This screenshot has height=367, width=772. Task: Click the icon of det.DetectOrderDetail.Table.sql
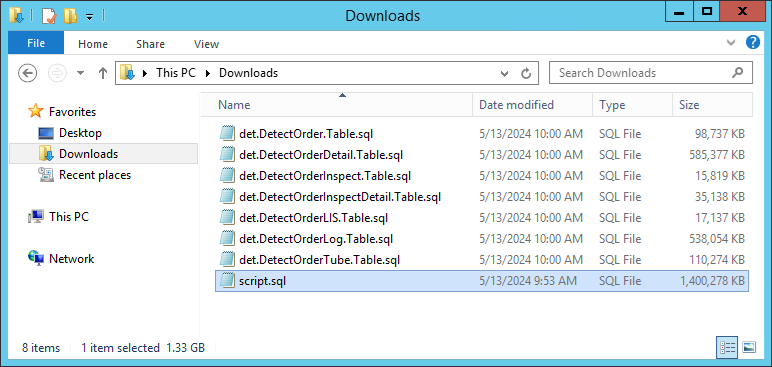[x=227, y=155]
